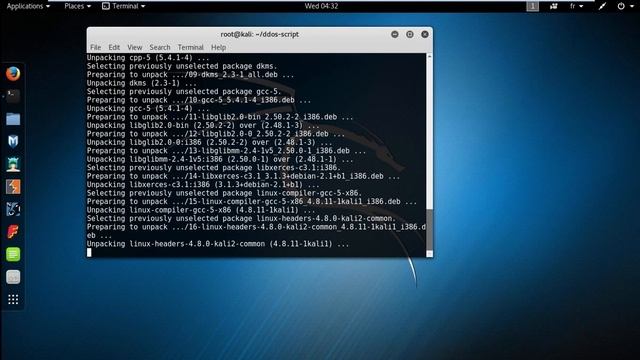
Task: Open terminal File menu
Action: tap(96, 47)
